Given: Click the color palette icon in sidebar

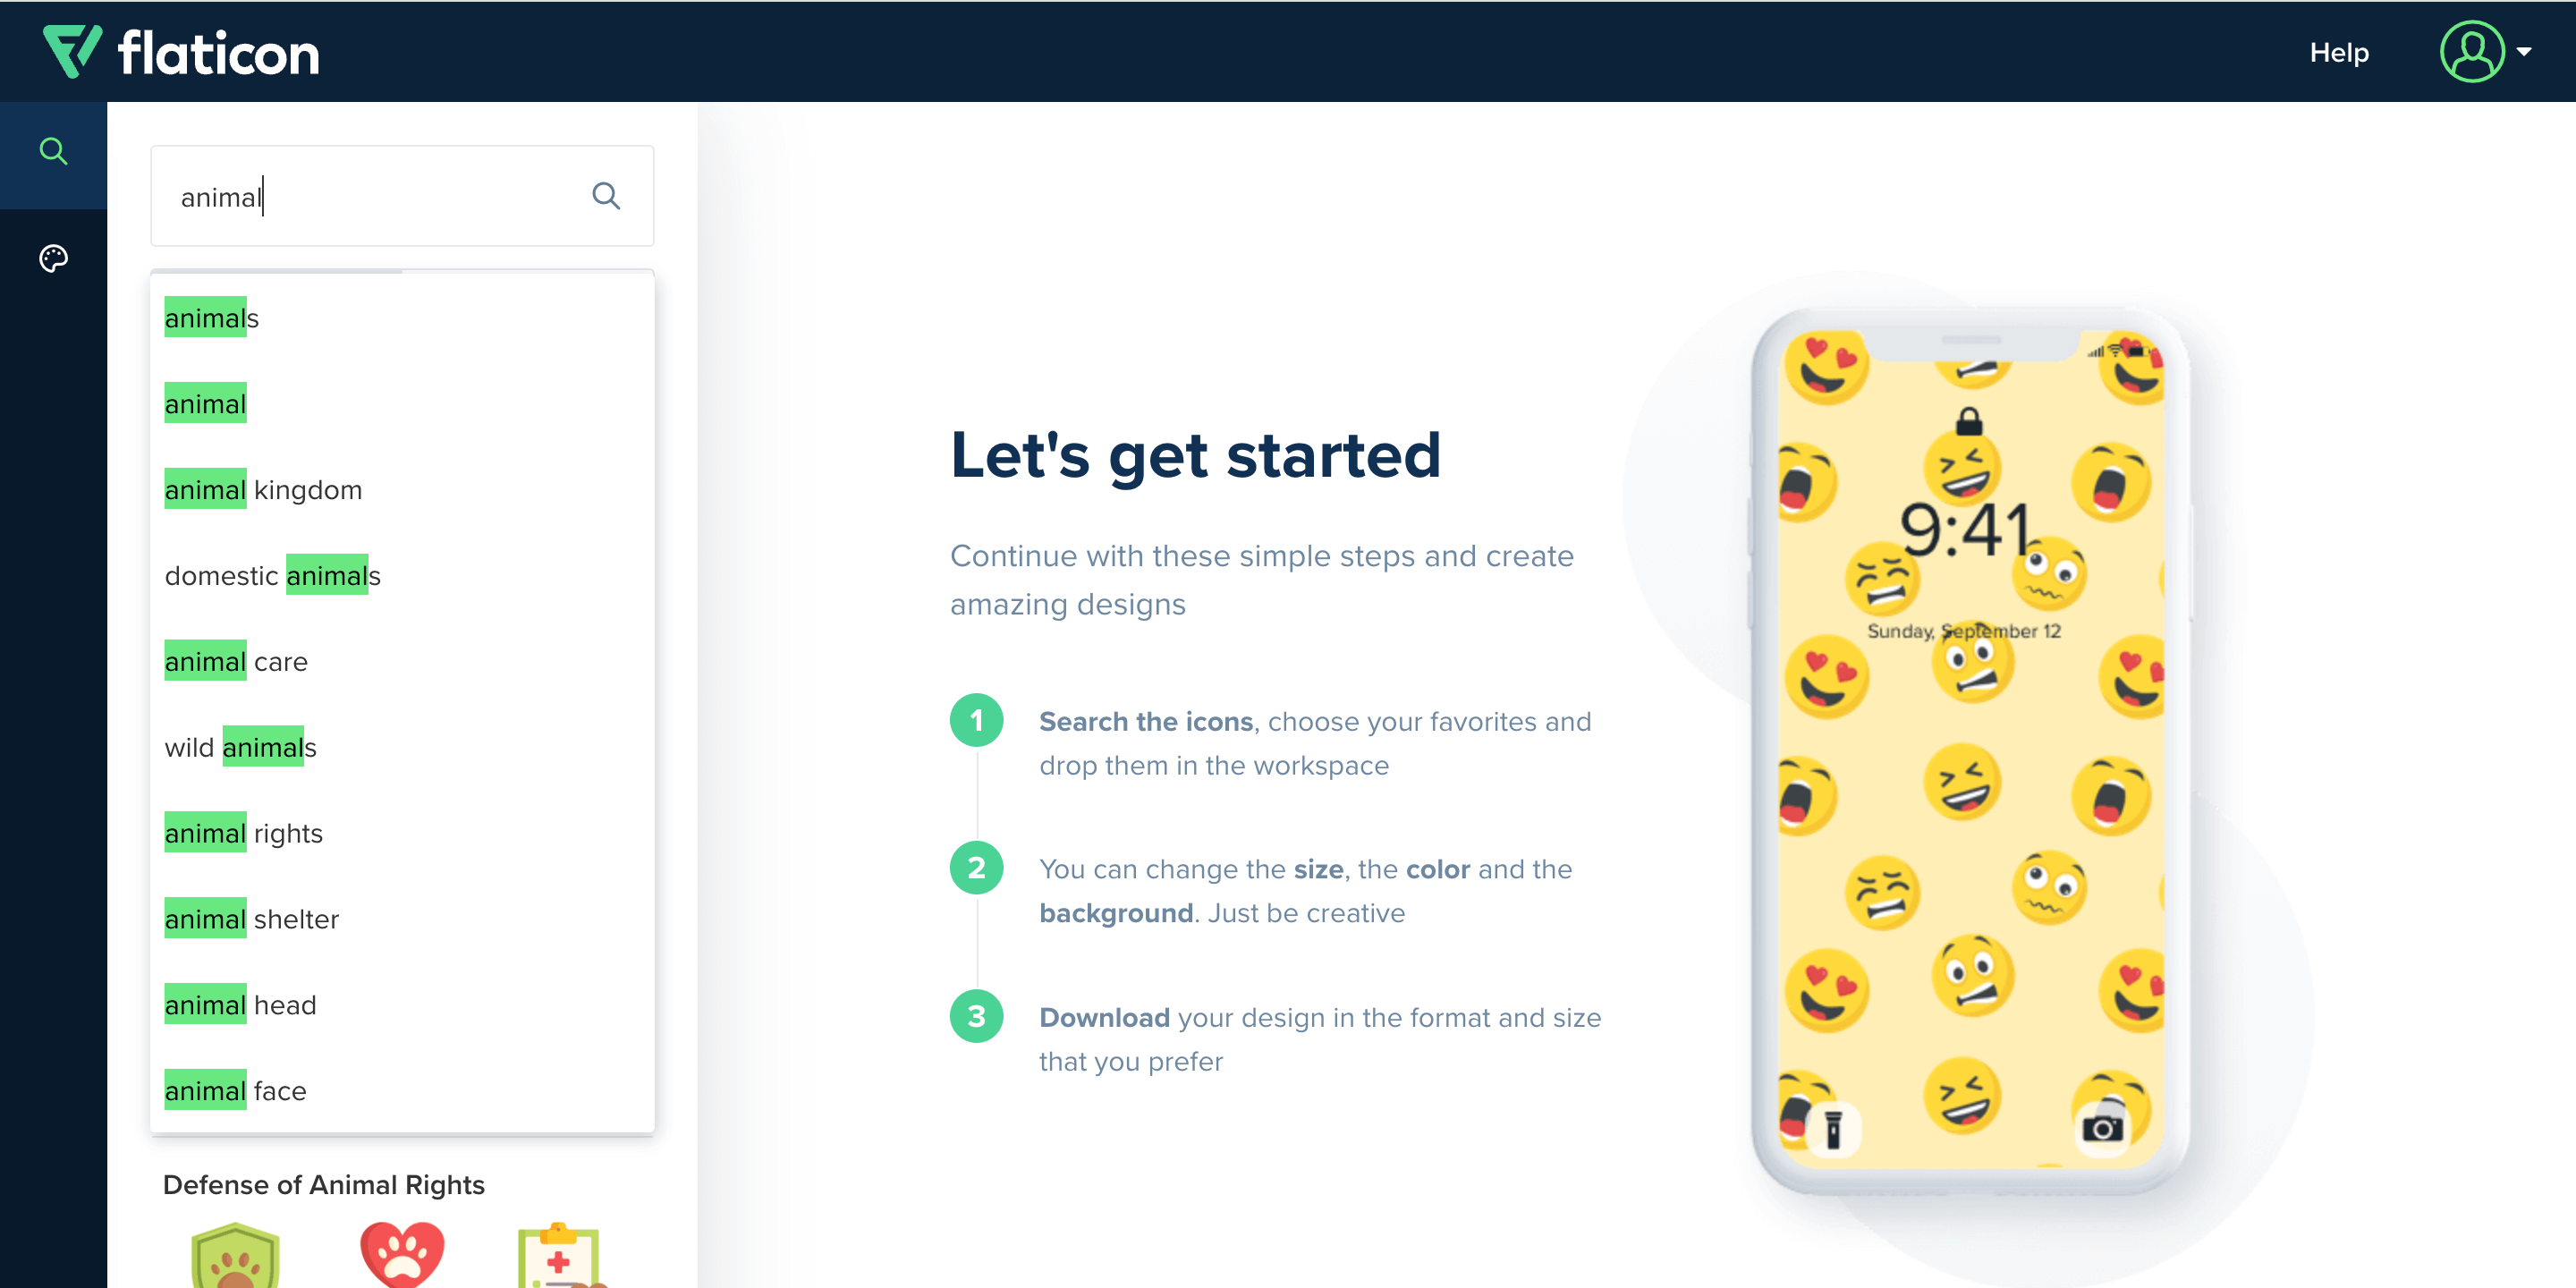Looking at the screenshot, I should [55, 258].
